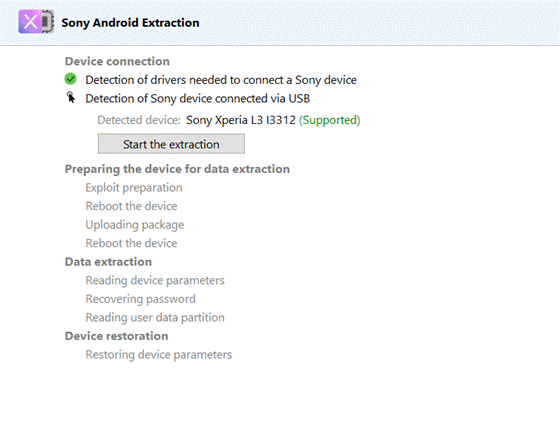Click the Detected device label
The height and width of the screenshot is (432, 560).
[x=139, y=120]
